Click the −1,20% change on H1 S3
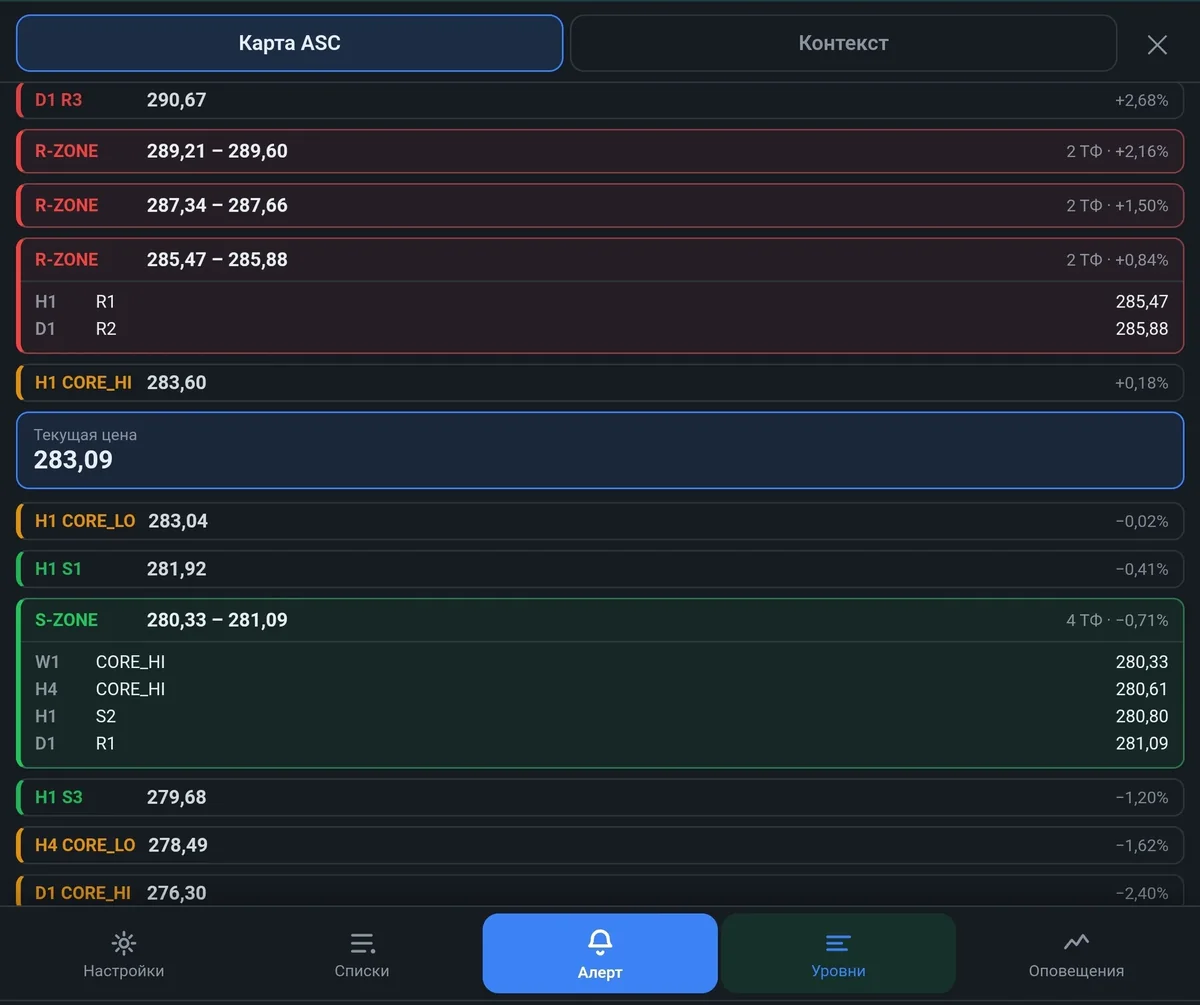Image resolution: width=1200 pixels, height=1005 pixels. pyautogui.click(x=1142, y=797)
